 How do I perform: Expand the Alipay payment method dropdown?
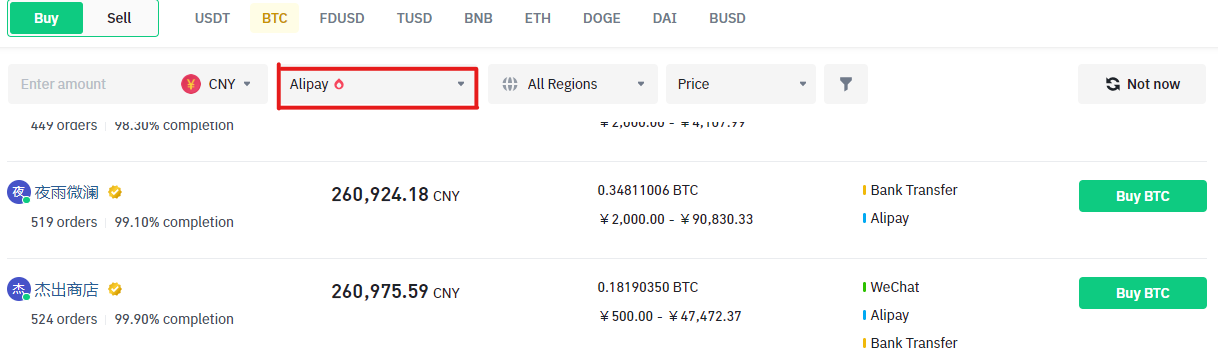pos(378,84)
